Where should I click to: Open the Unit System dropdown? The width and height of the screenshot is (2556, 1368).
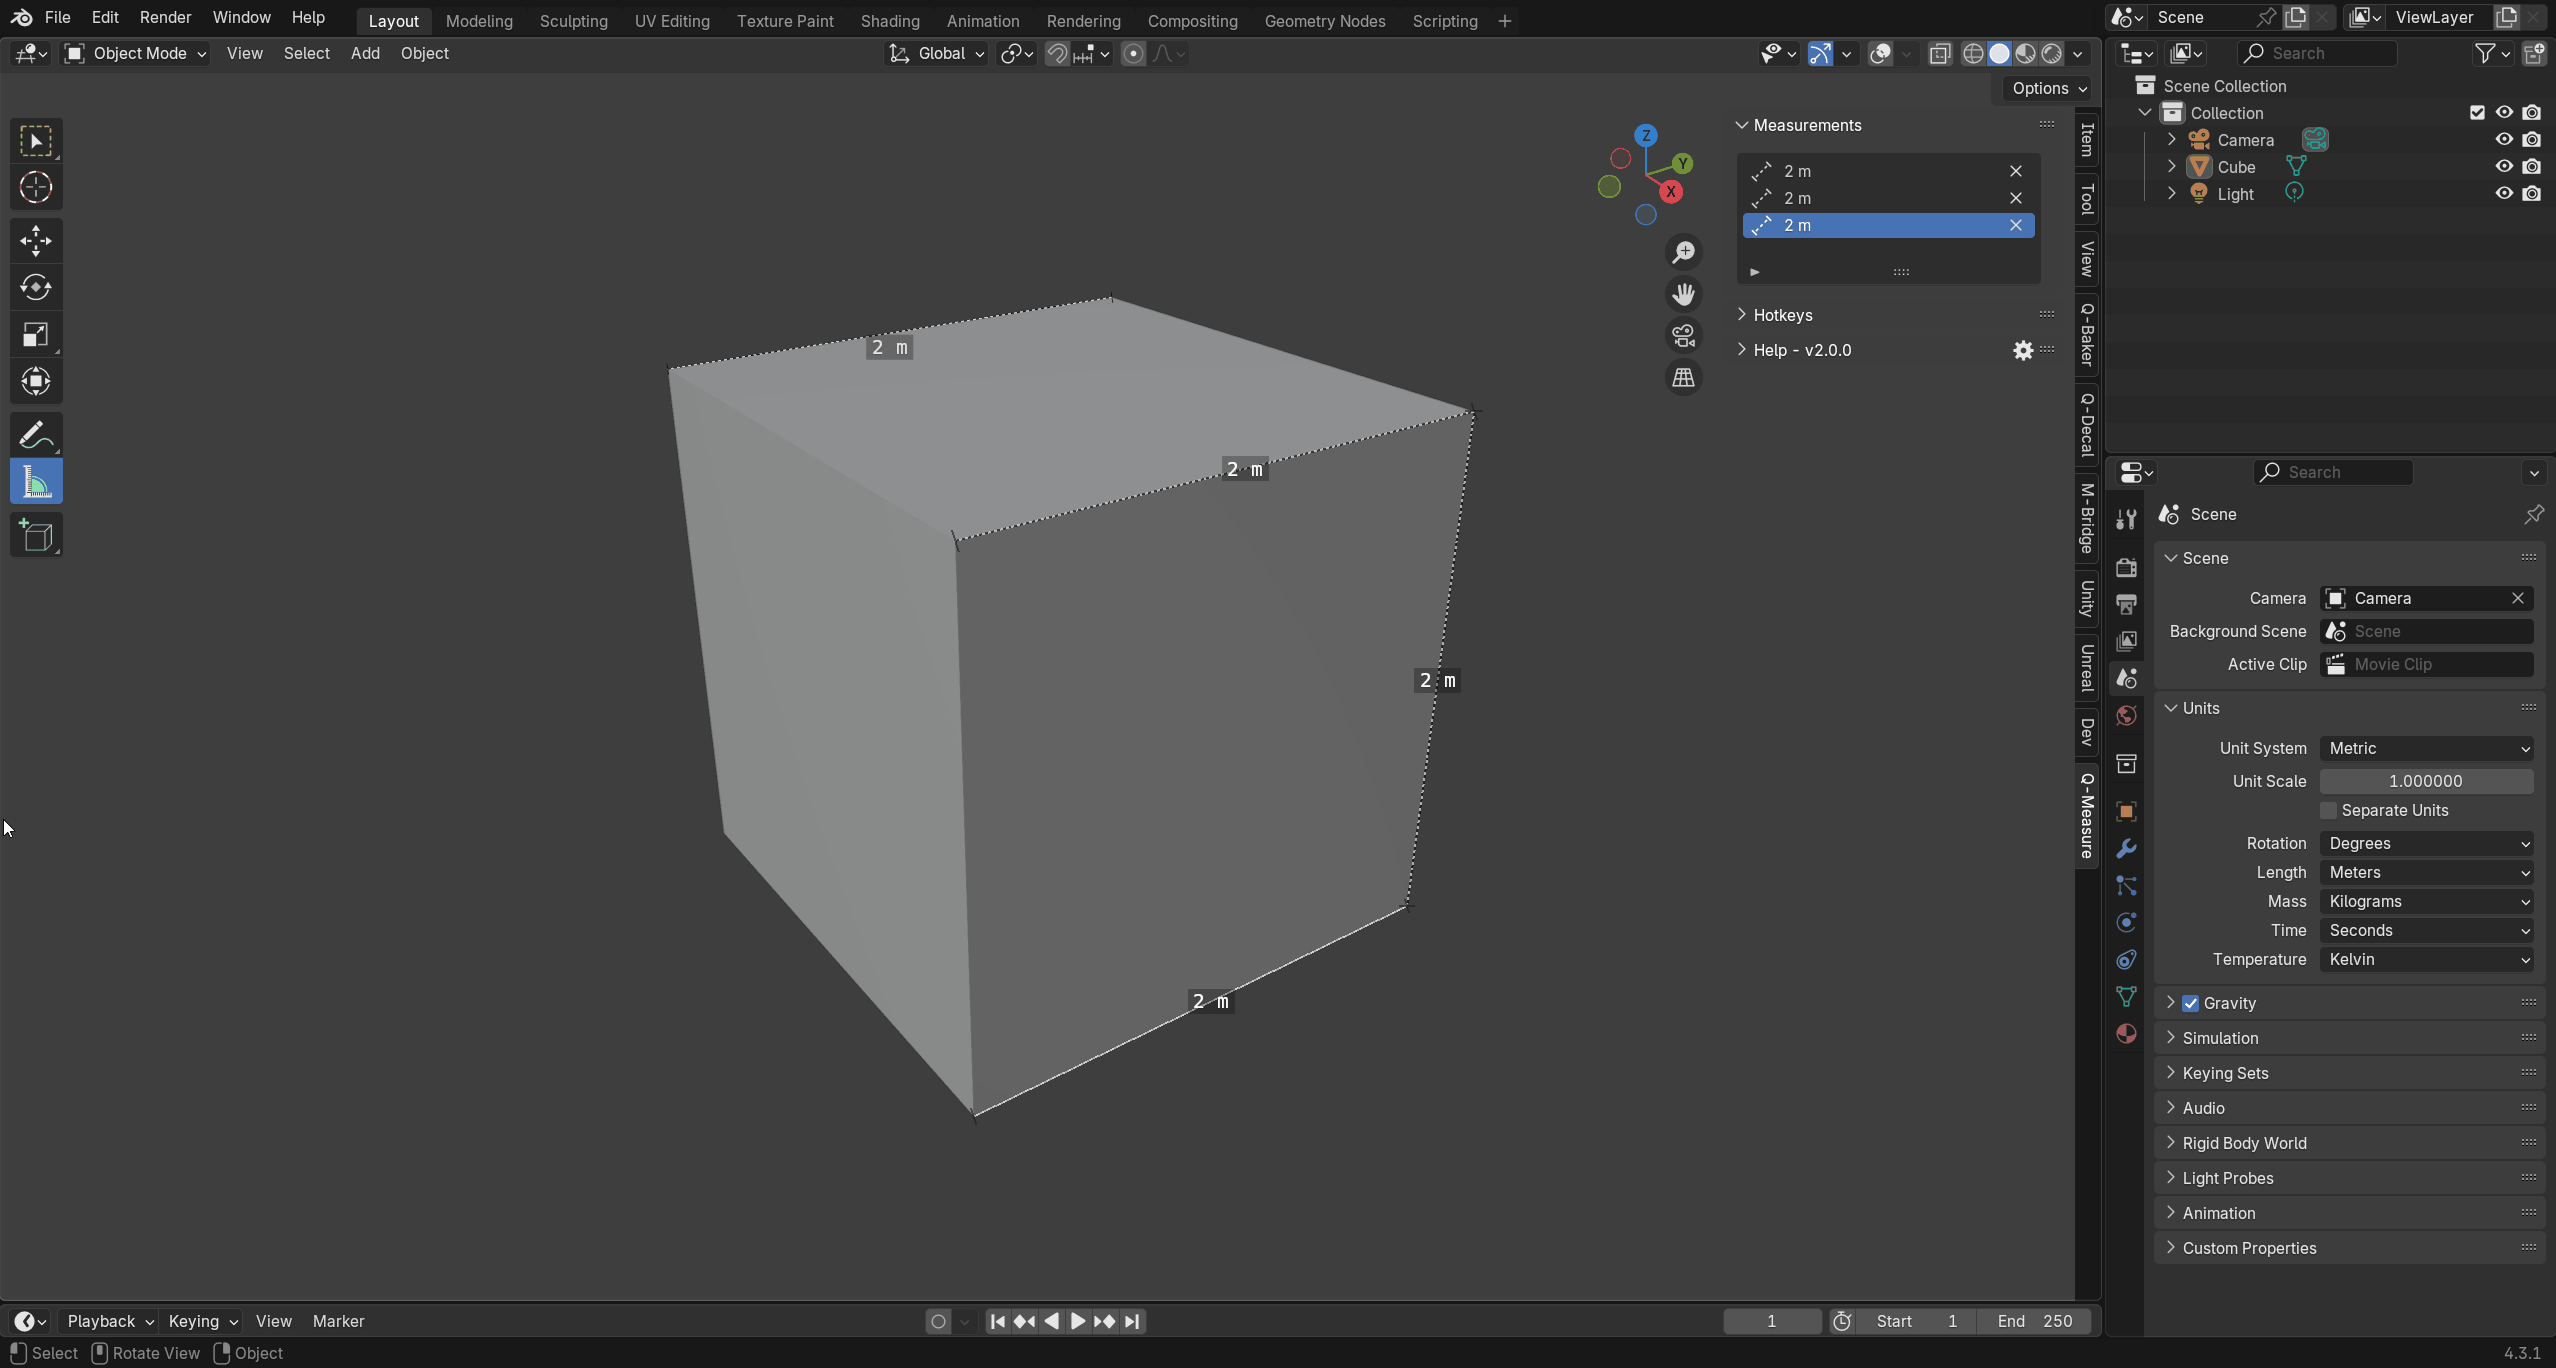pyautogui.click(x=2427, y=749)
